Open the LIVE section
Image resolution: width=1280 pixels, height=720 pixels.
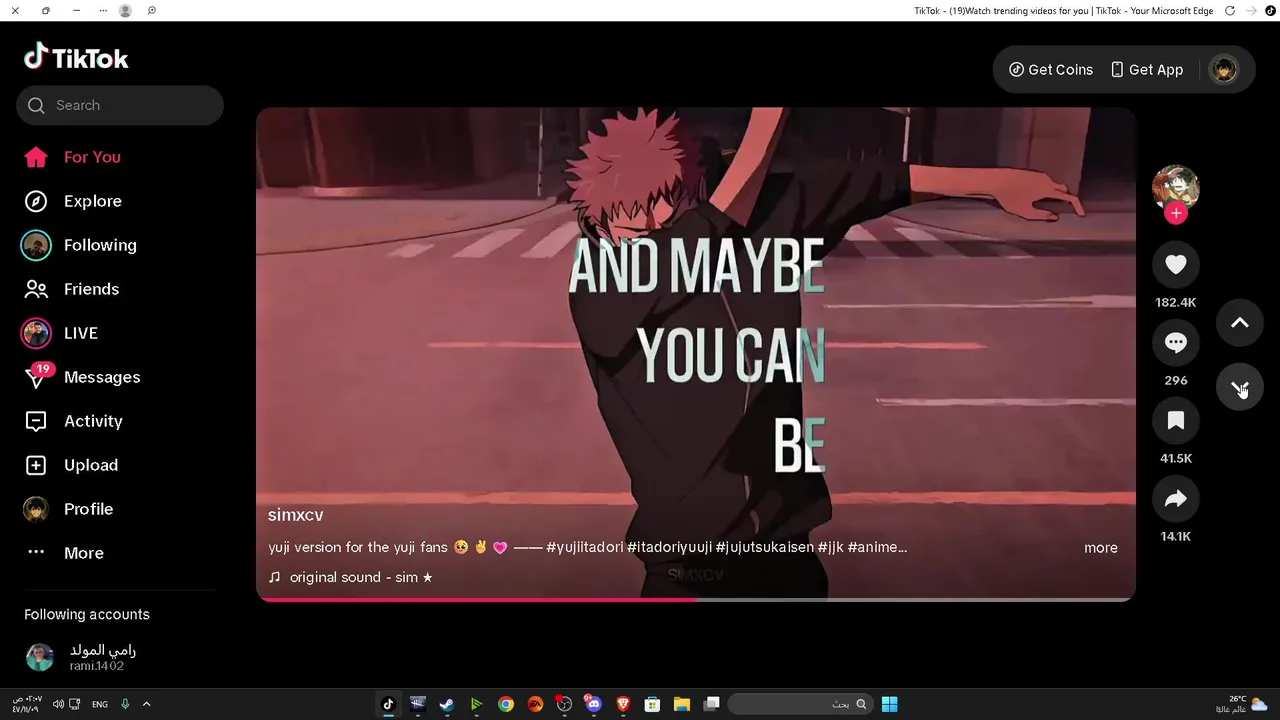pyautogui.click(x=81, y=333)
